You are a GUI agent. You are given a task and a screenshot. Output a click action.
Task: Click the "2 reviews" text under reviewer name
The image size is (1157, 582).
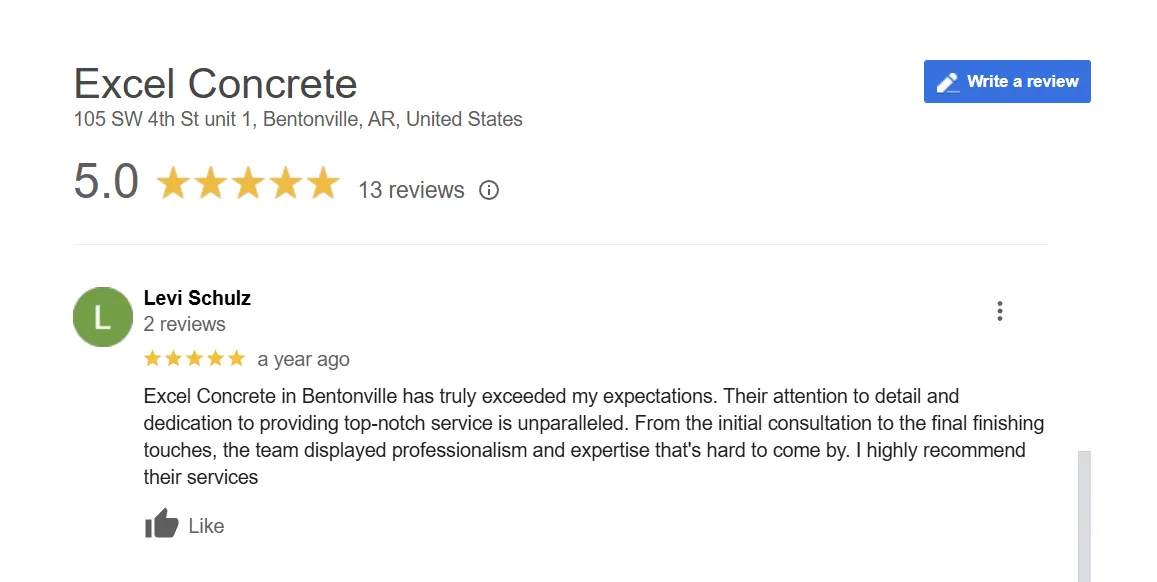click(x=185, y=324)
